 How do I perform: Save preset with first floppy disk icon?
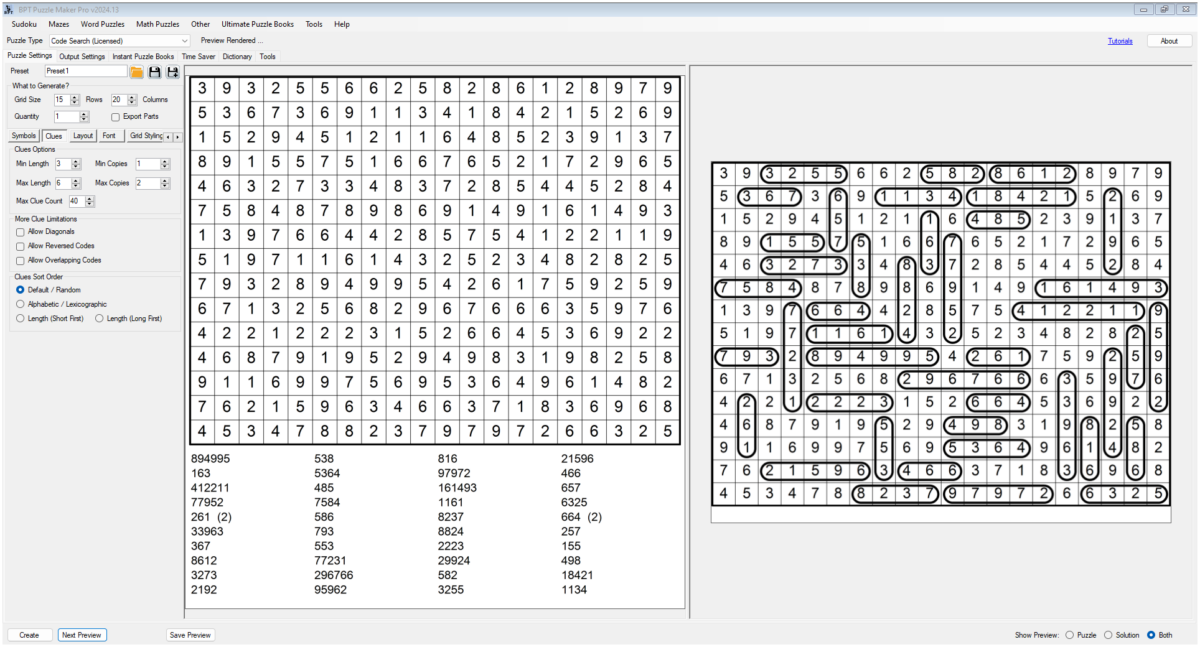pyautogui.click(x=155, y=72)
